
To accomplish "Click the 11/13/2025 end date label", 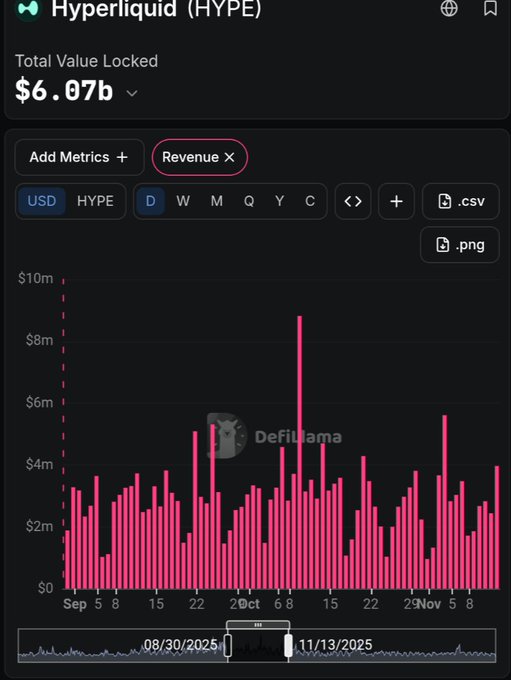I will click(335, 644).
